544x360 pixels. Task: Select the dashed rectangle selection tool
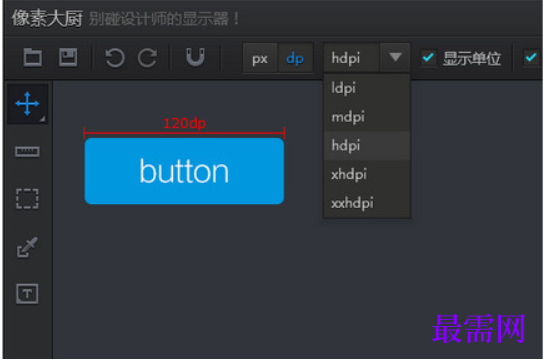(x=27, y=199)
